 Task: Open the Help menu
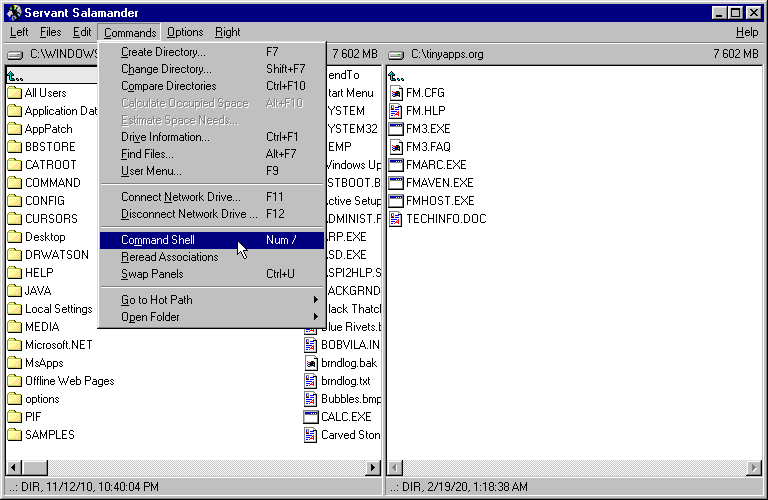pyautogui.click(x=747, y=32)
